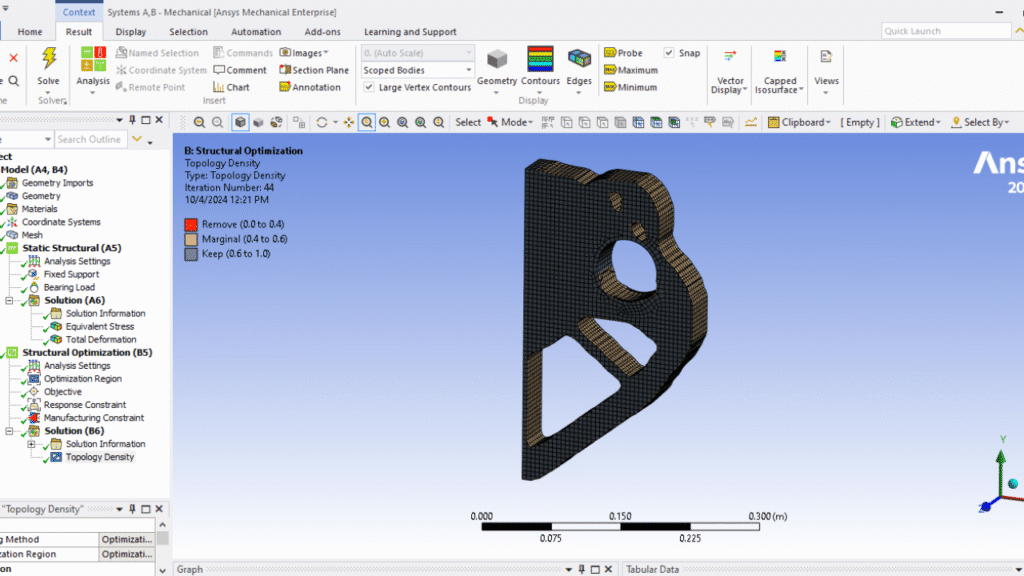Viewport: 1024px width, 576px height.
Task: Switch to the Display ribbon tab
Action: [x=130, y=32]
